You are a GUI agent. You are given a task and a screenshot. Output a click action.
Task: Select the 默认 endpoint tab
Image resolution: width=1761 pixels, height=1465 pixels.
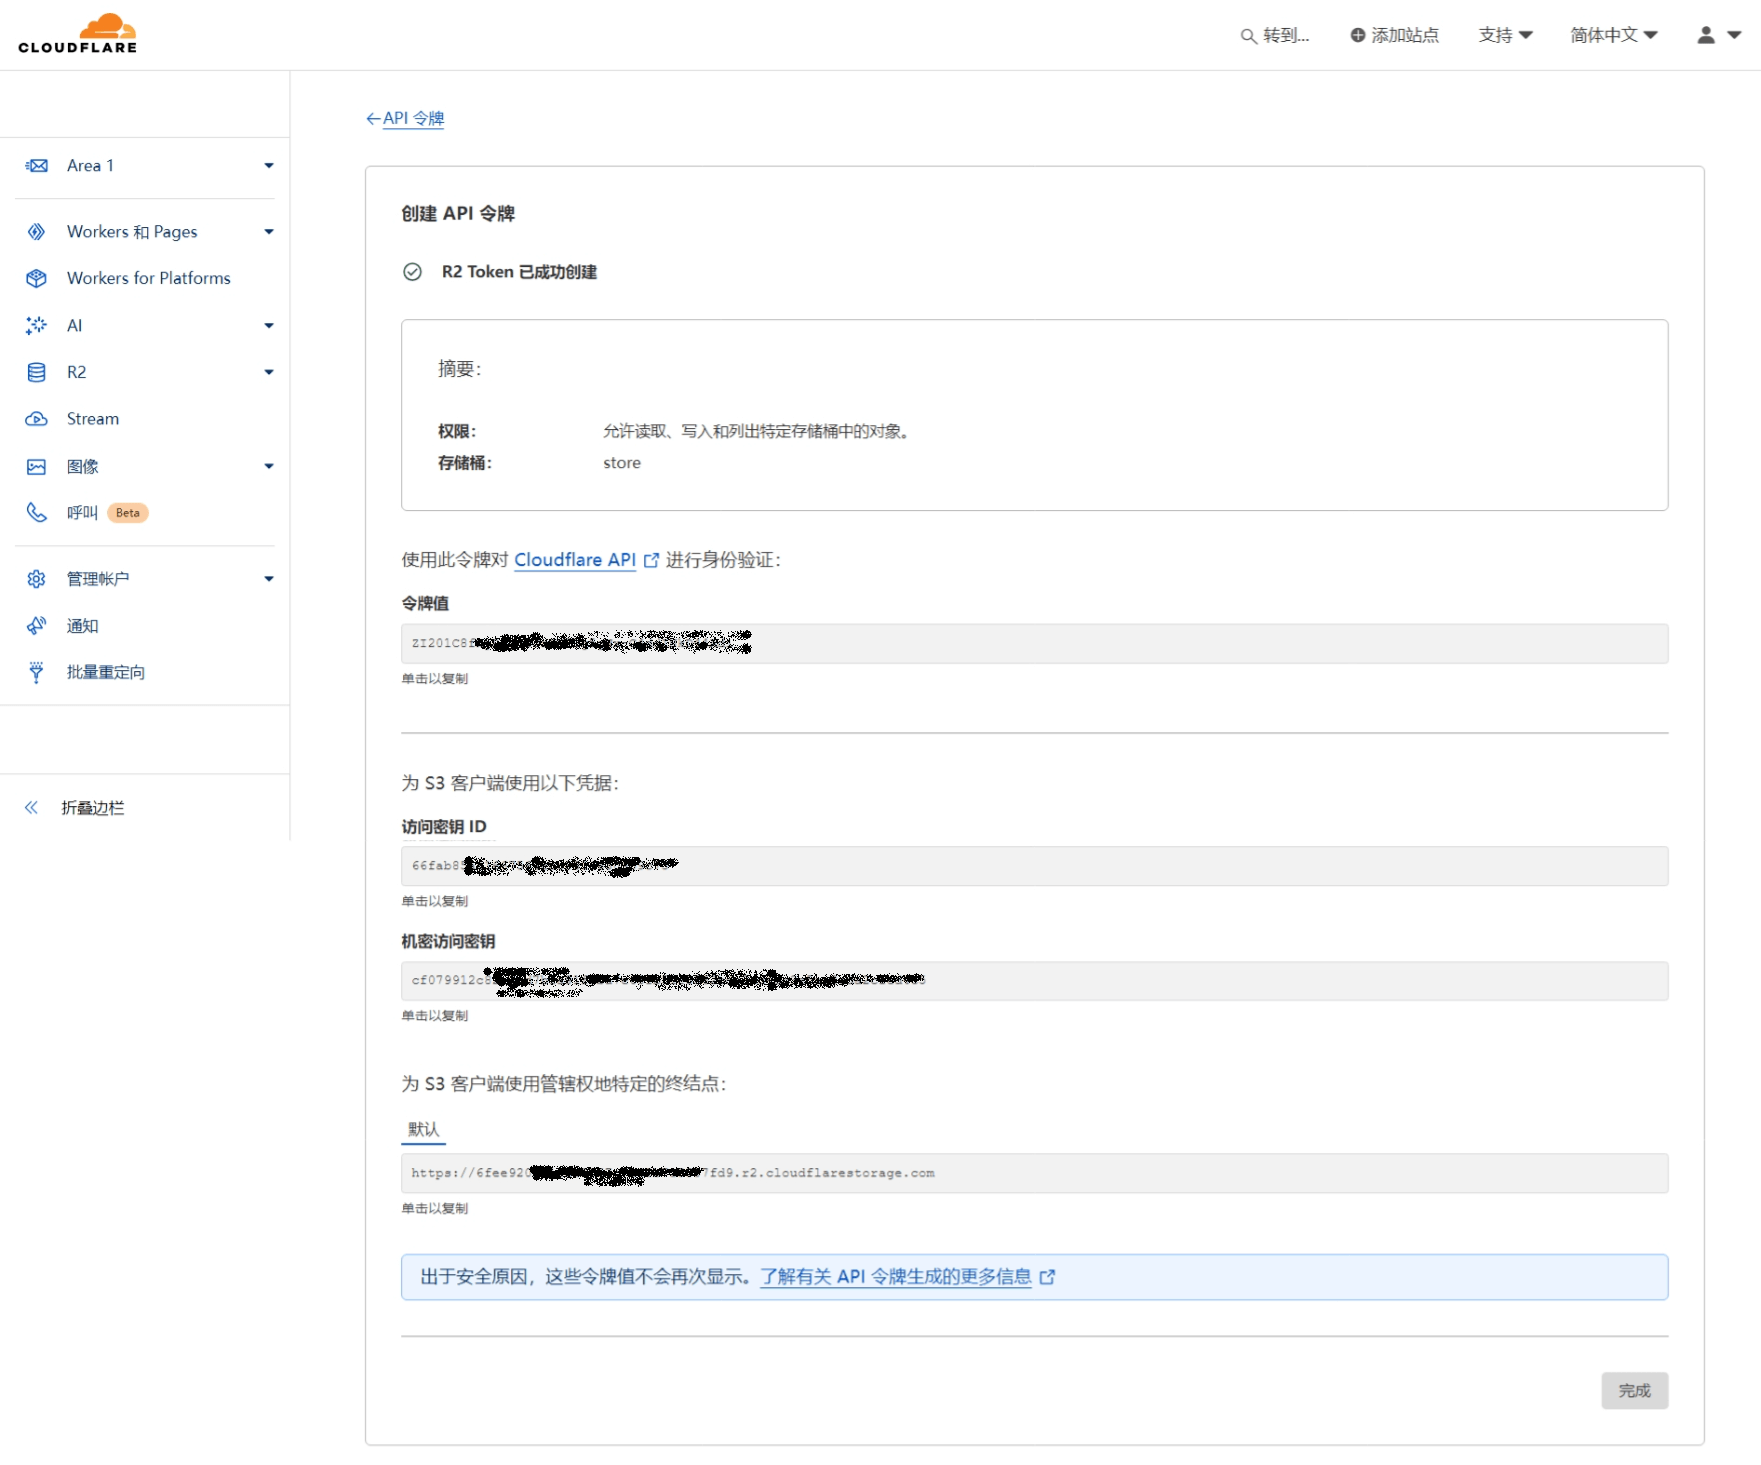423,1129
